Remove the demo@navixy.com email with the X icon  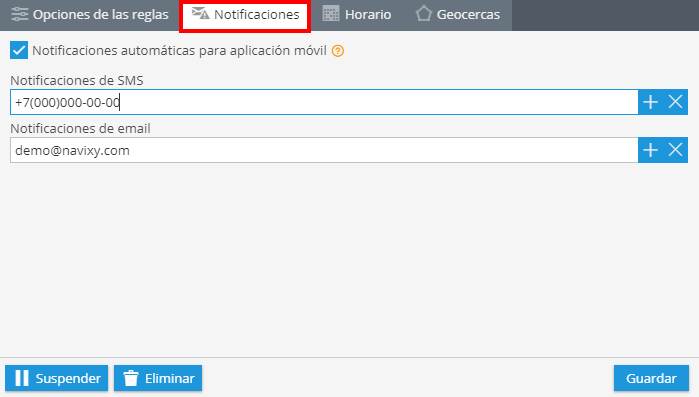point(675,150)
